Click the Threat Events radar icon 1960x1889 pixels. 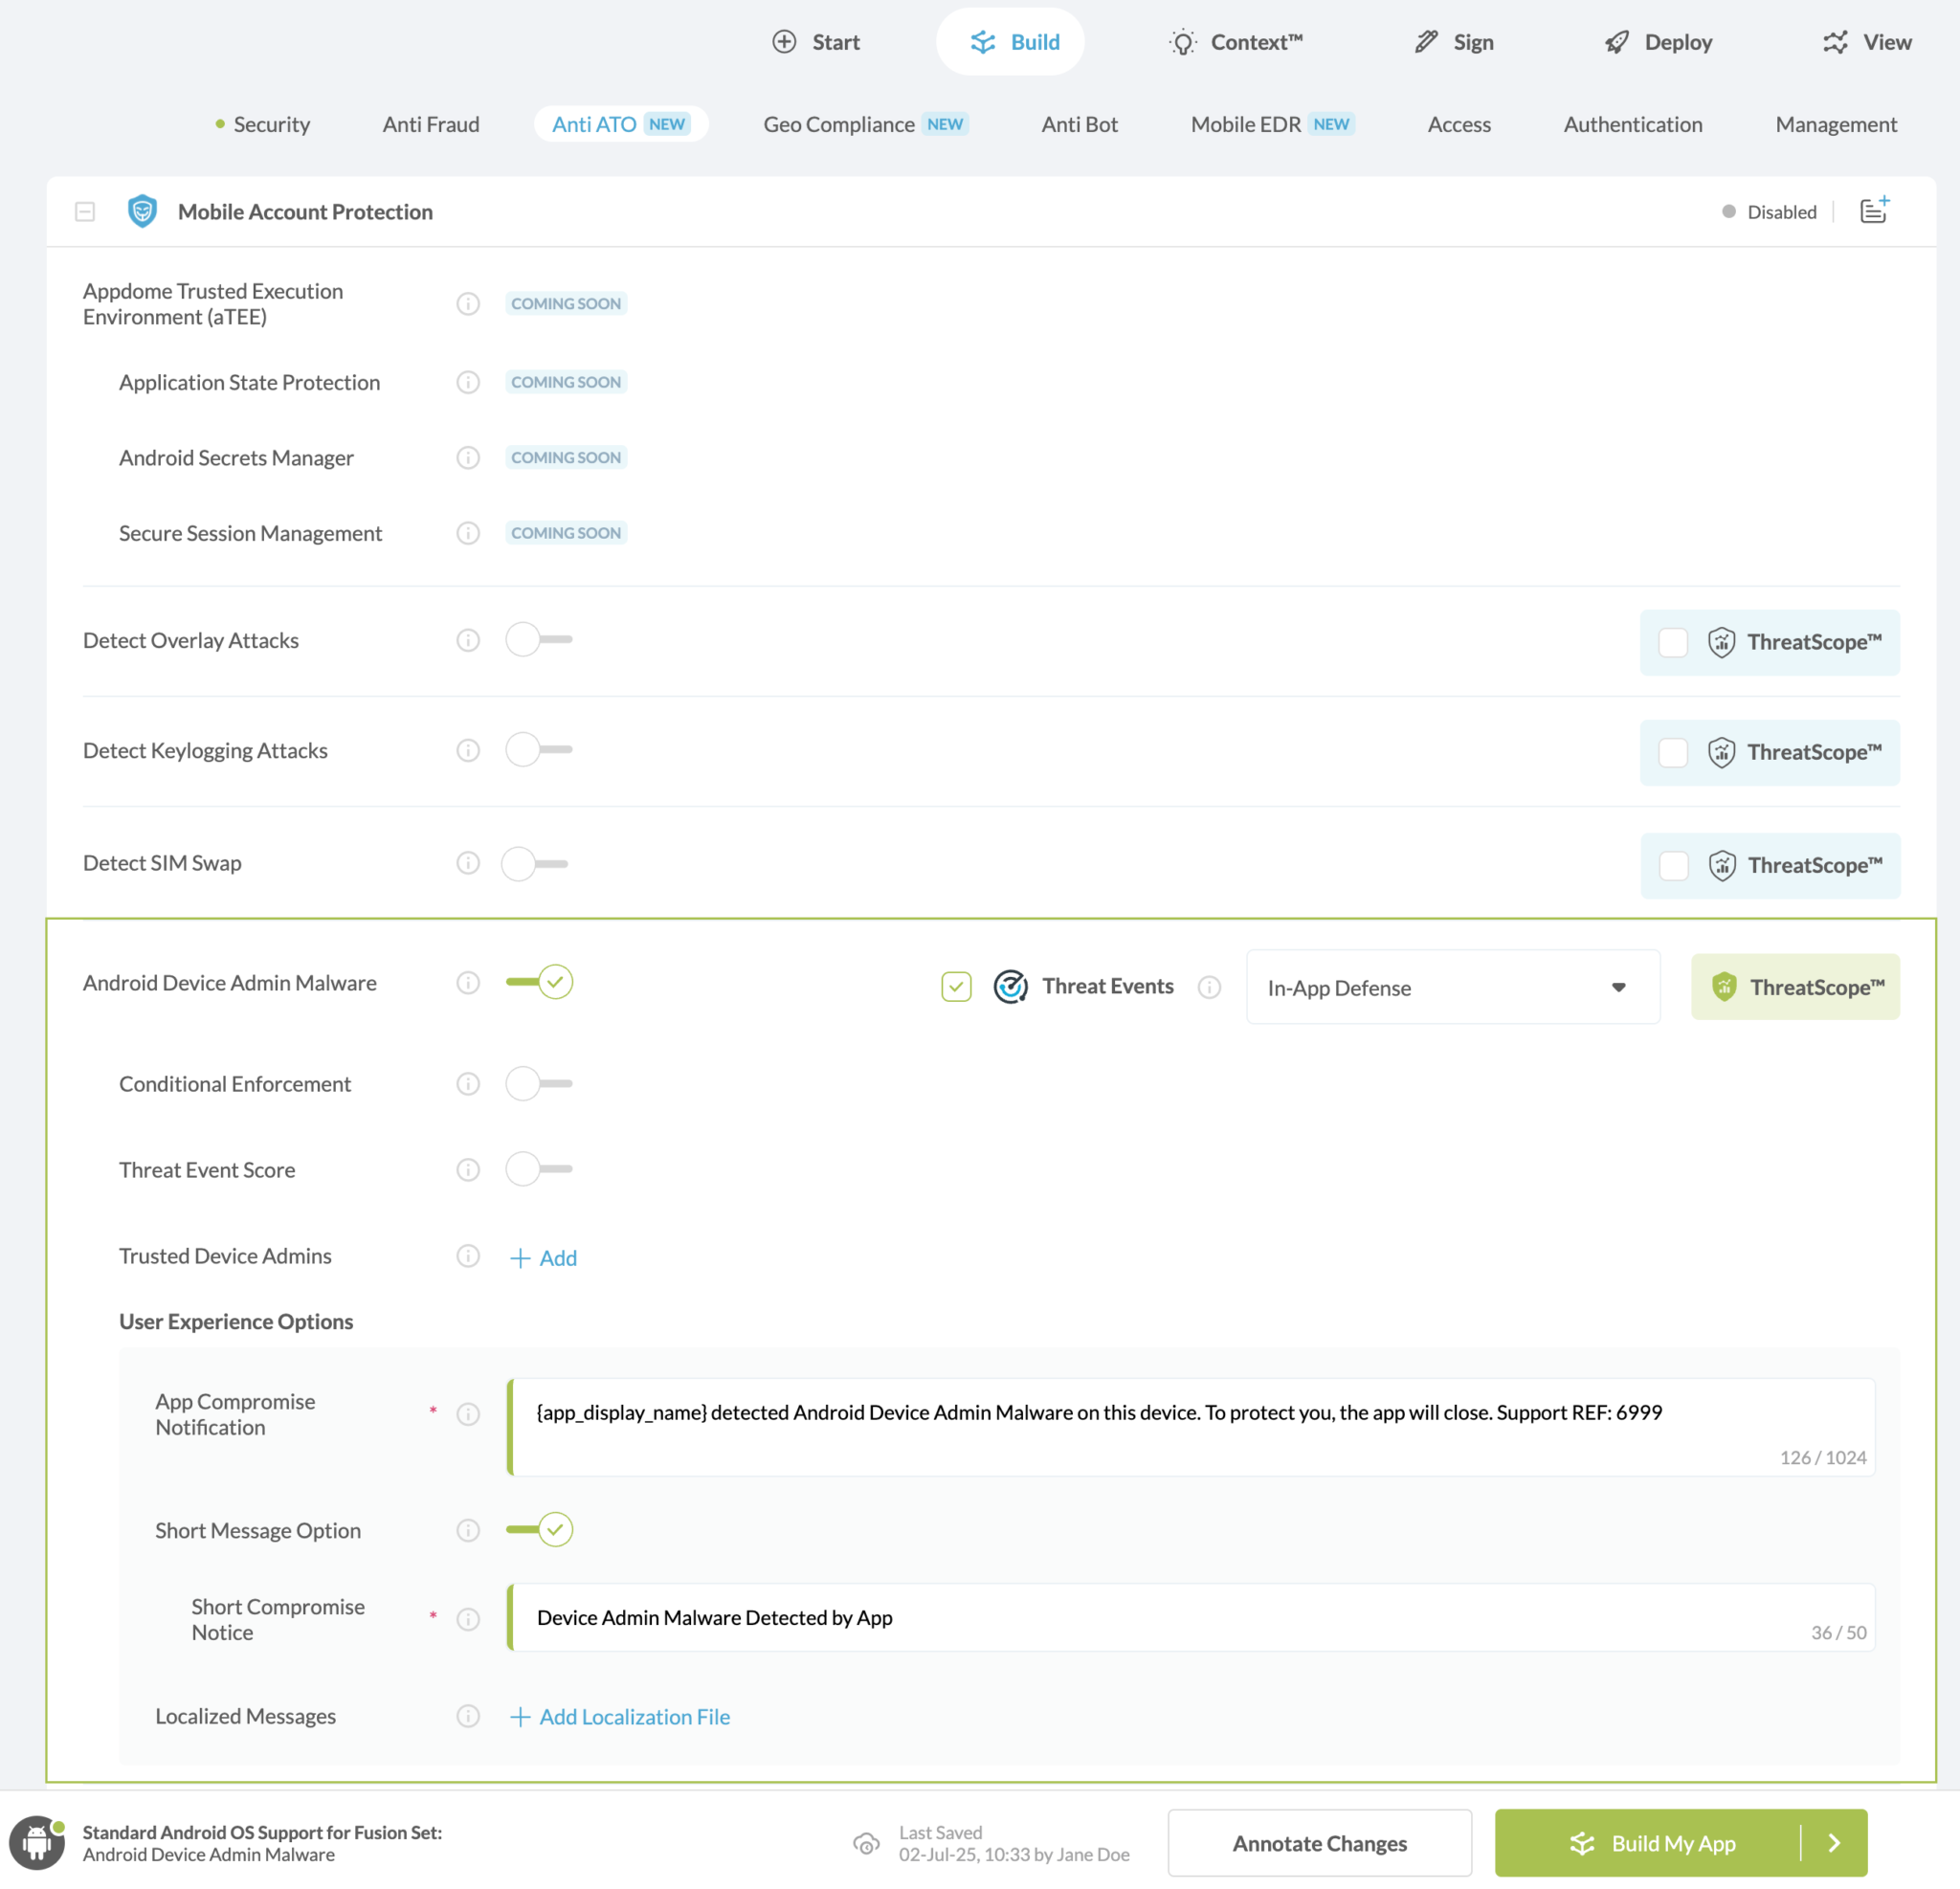1010,987
